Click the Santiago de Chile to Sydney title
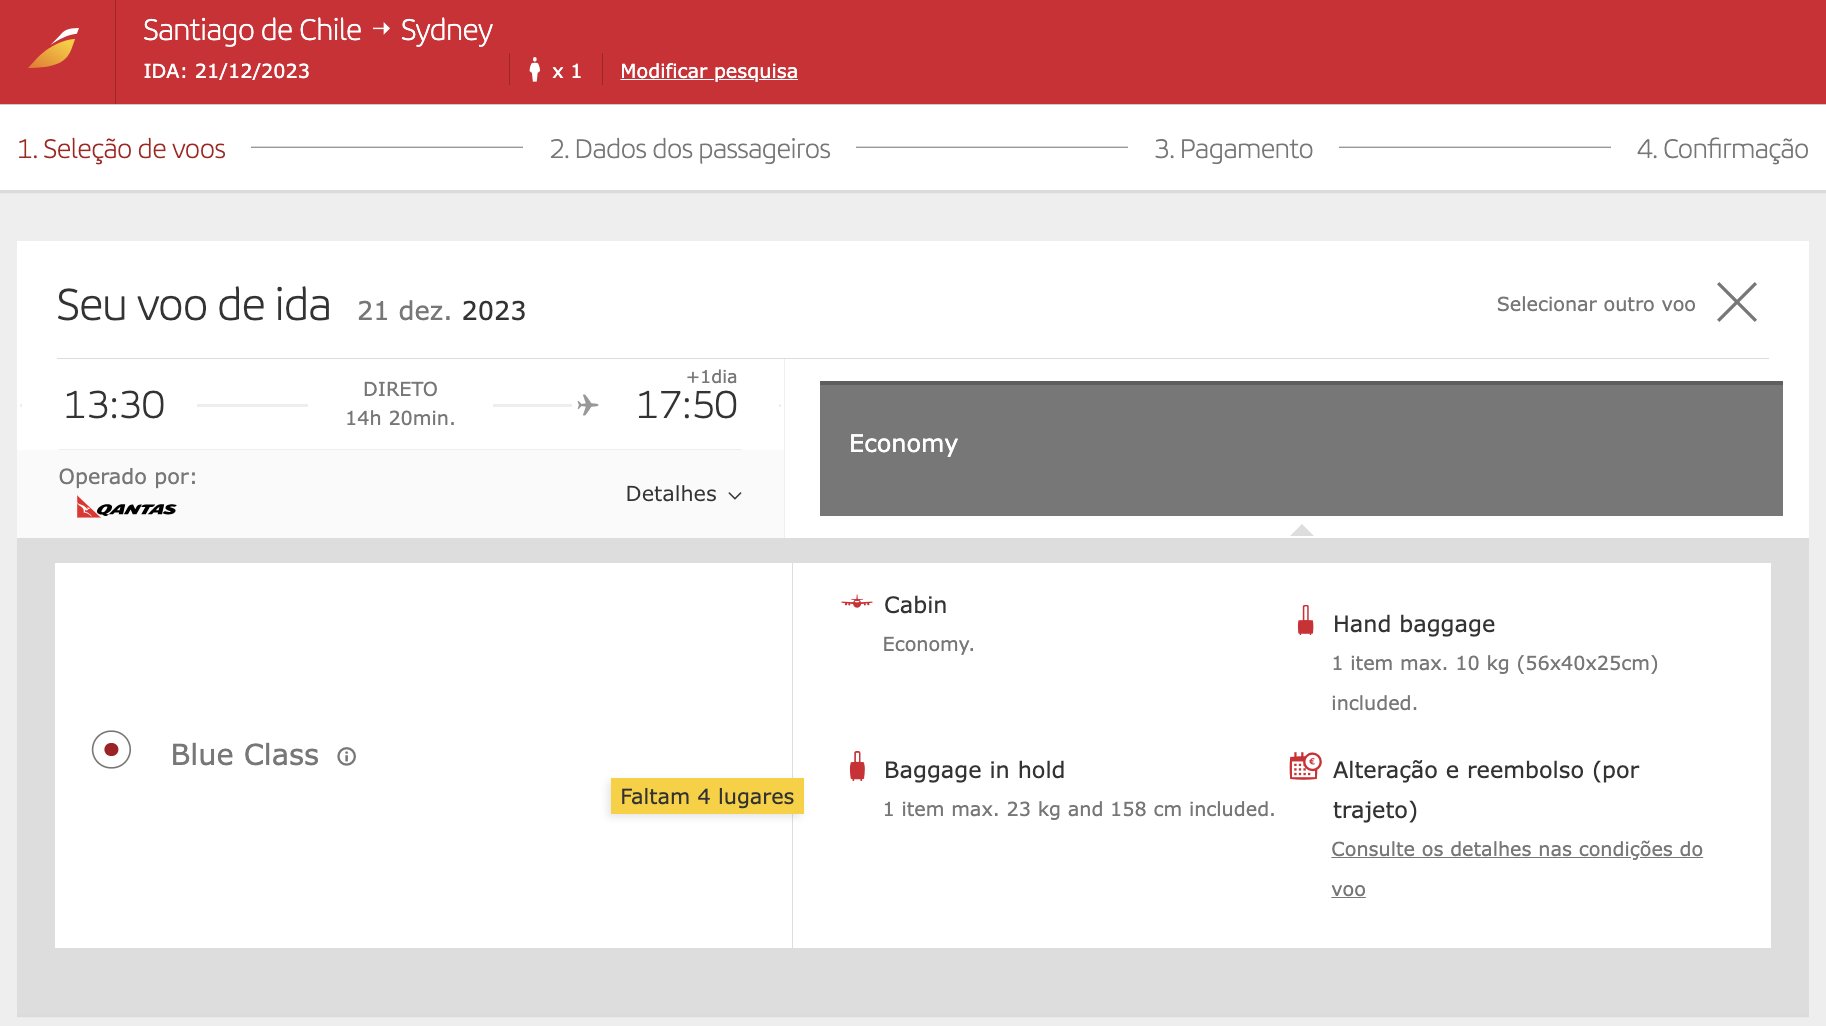1826x1026 pixels. [x=318, y=30]
